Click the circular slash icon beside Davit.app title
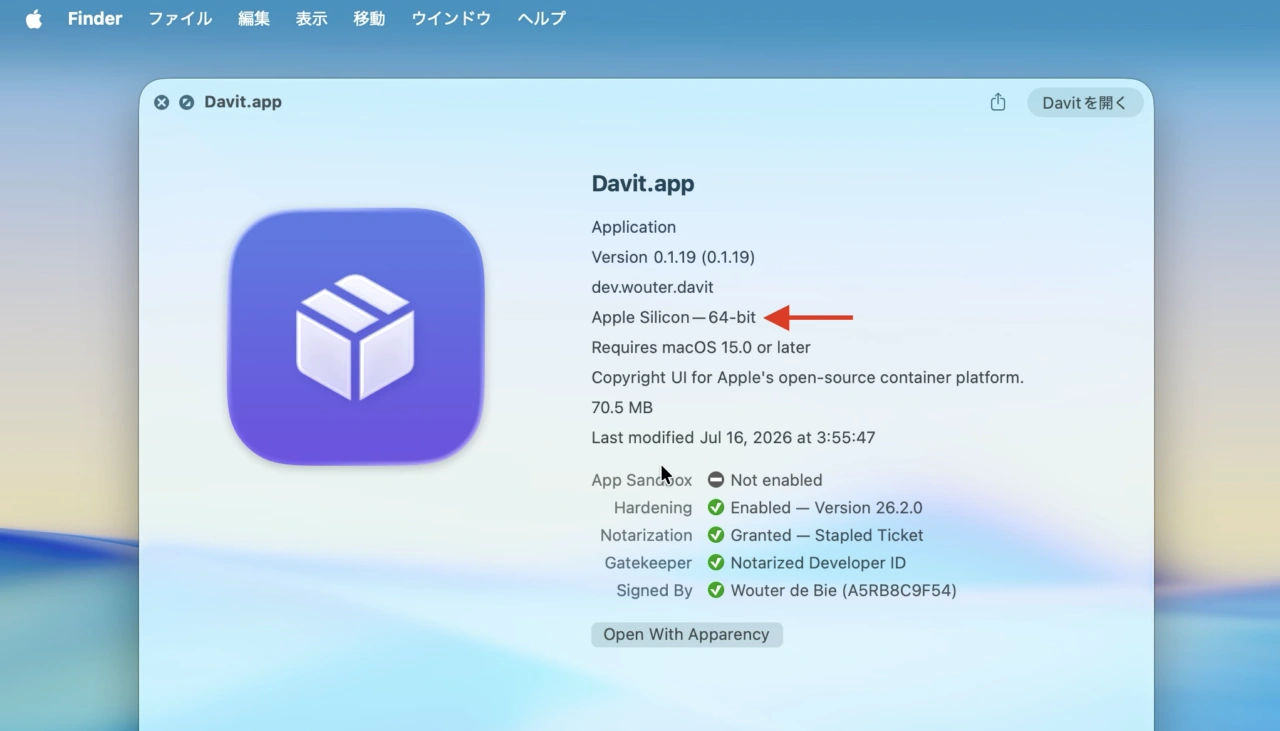 [186, 102]
